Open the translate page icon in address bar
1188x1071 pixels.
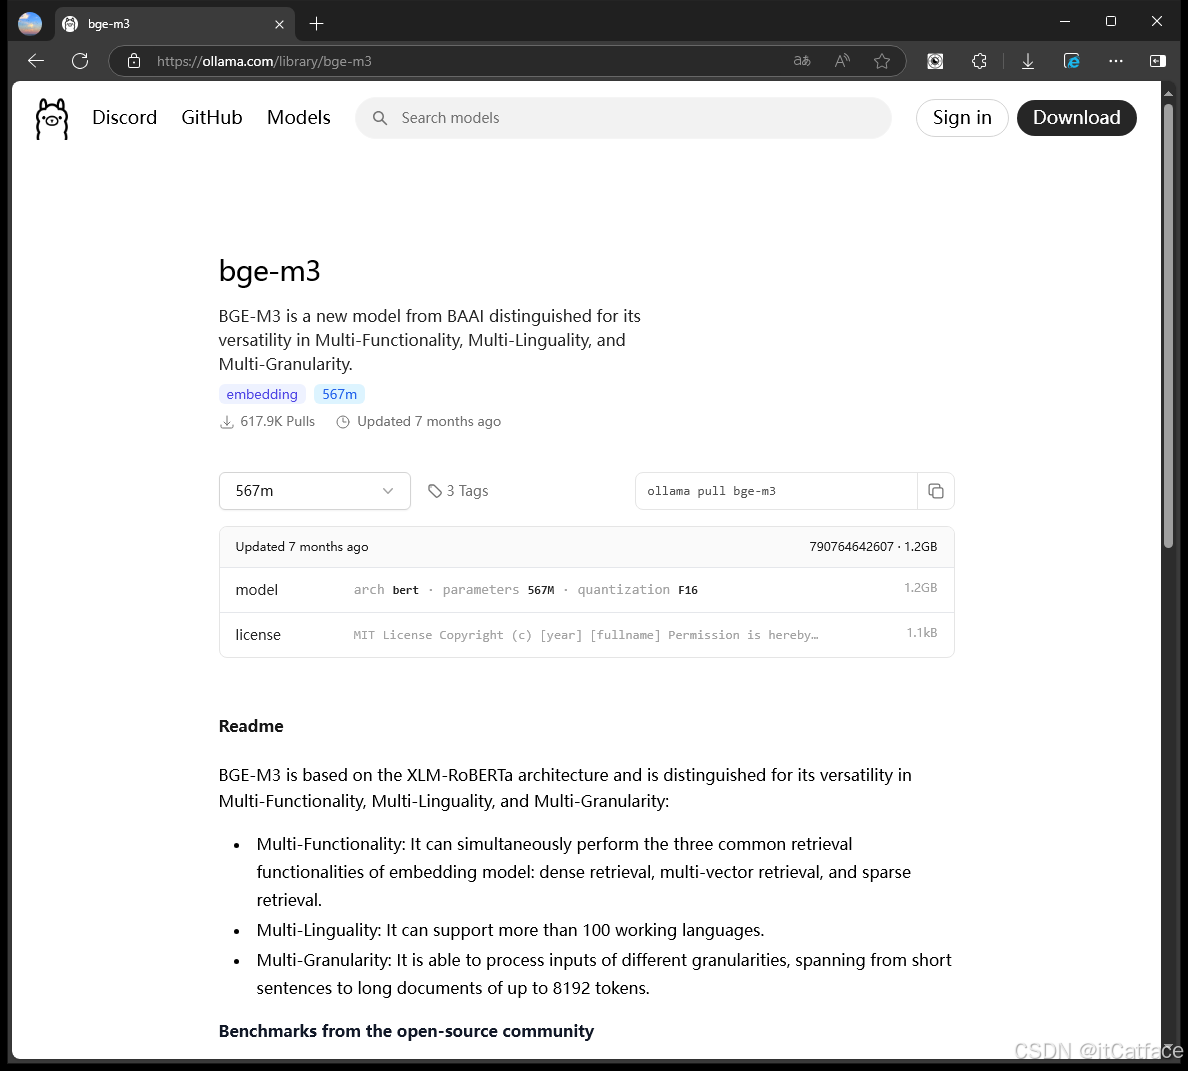pos(802,61)
